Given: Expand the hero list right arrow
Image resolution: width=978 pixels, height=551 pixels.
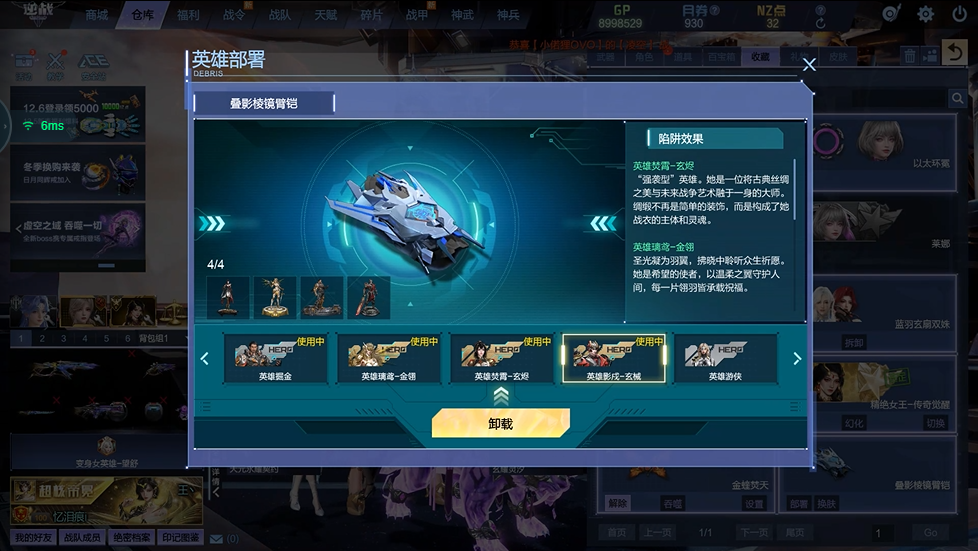Looking at the screenshot, I should [796, 359].
